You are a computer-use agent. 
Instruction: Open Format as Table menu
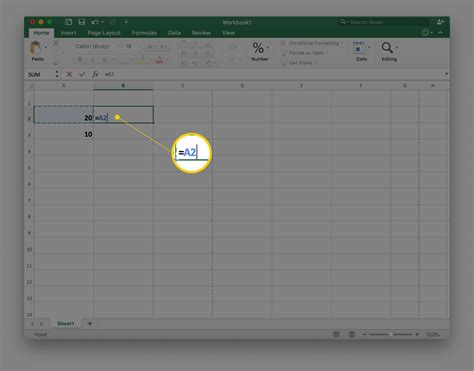click(x=304, y=53)
